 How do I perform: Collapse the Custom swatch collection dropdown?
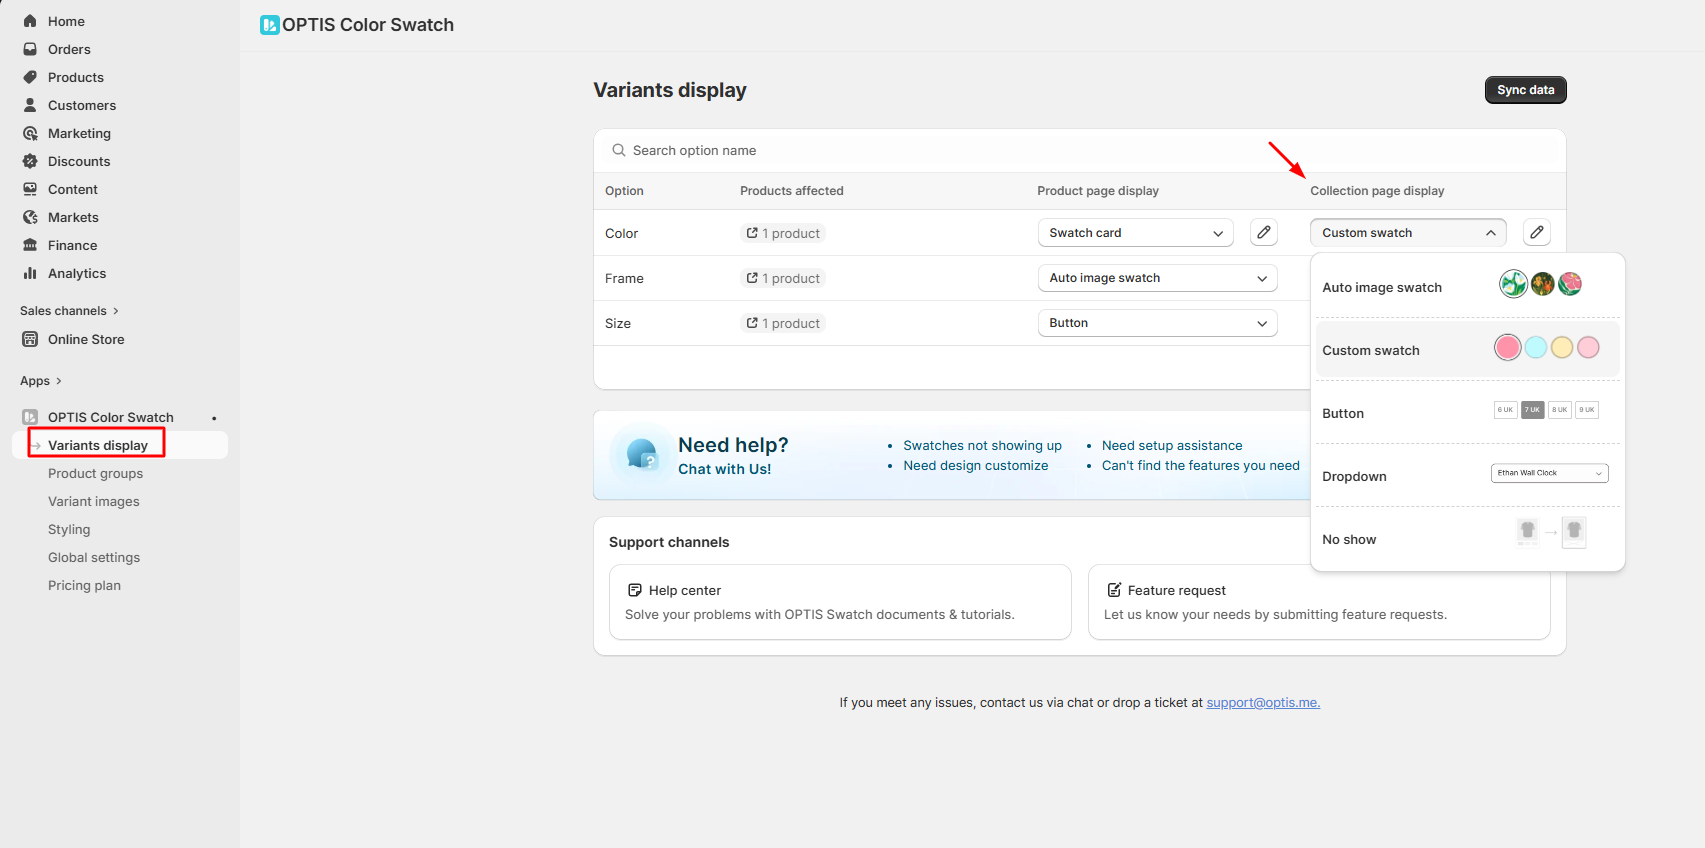1408,232
